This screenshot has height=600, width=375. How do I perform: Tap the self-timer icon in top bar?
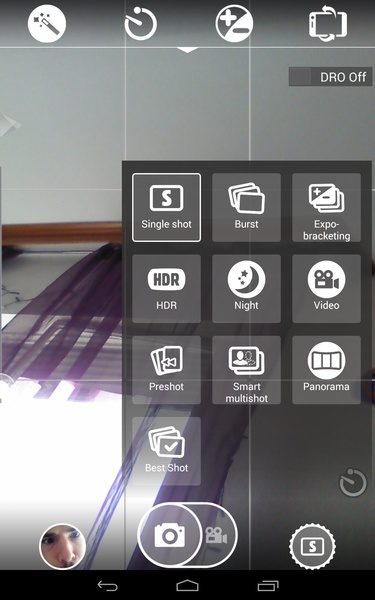[x=141, y=23]
